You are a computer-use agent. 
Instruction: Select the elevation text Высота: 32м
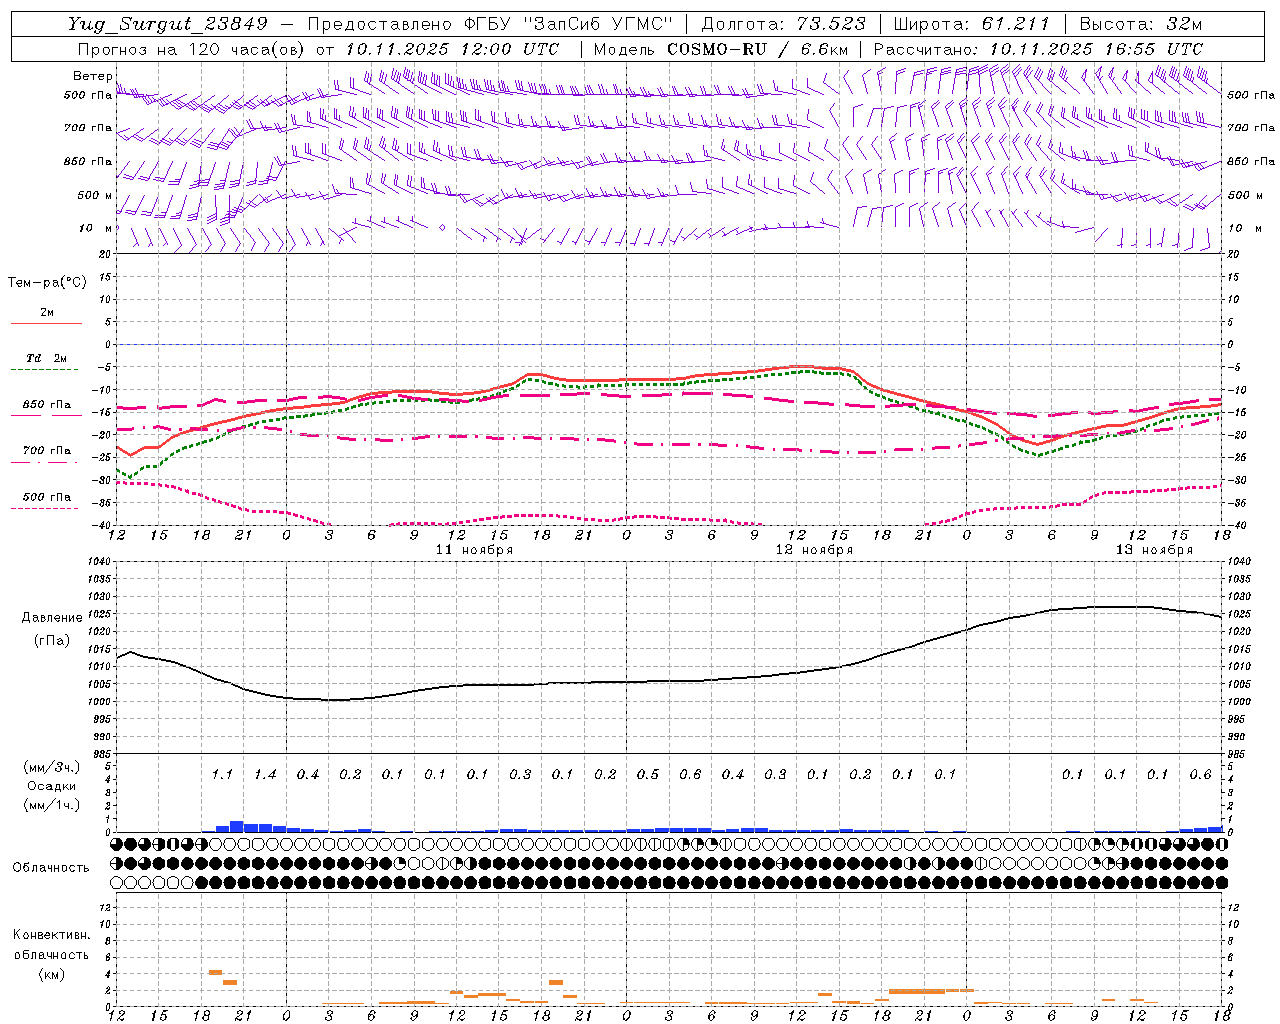pyautogui.click(x=1140, y=24)
